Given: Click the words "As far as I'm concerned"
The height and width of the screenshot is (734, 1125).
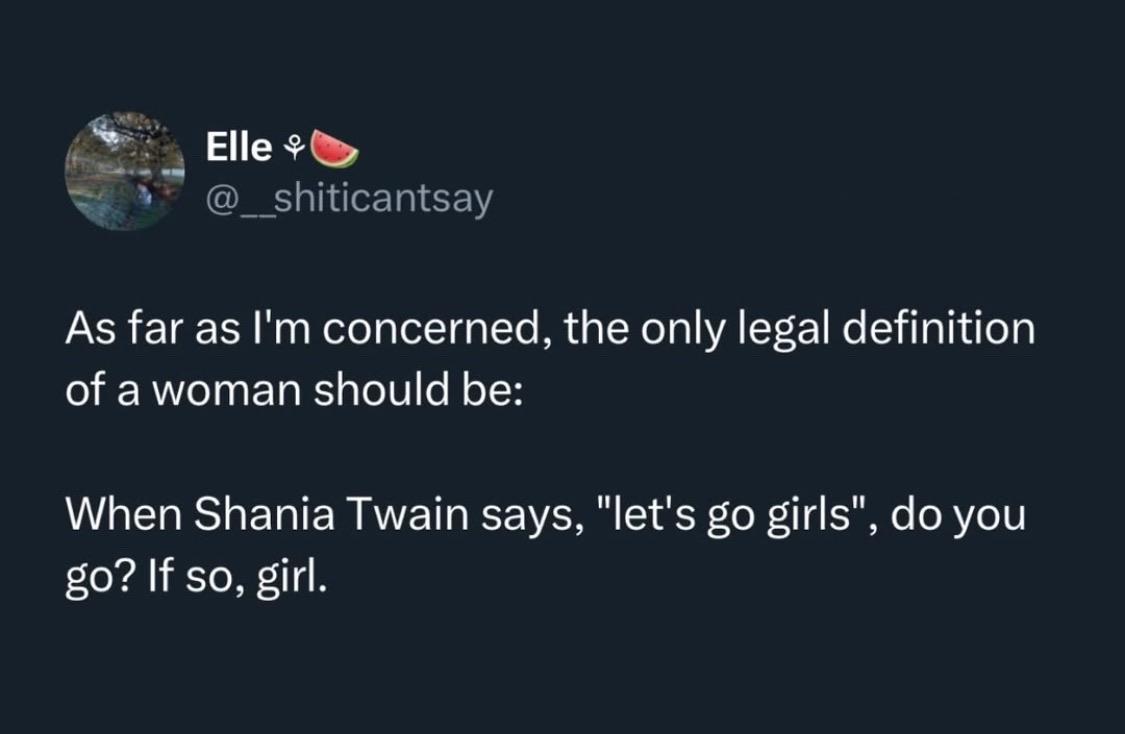Looking at the screenshot, I should point(302,331).
